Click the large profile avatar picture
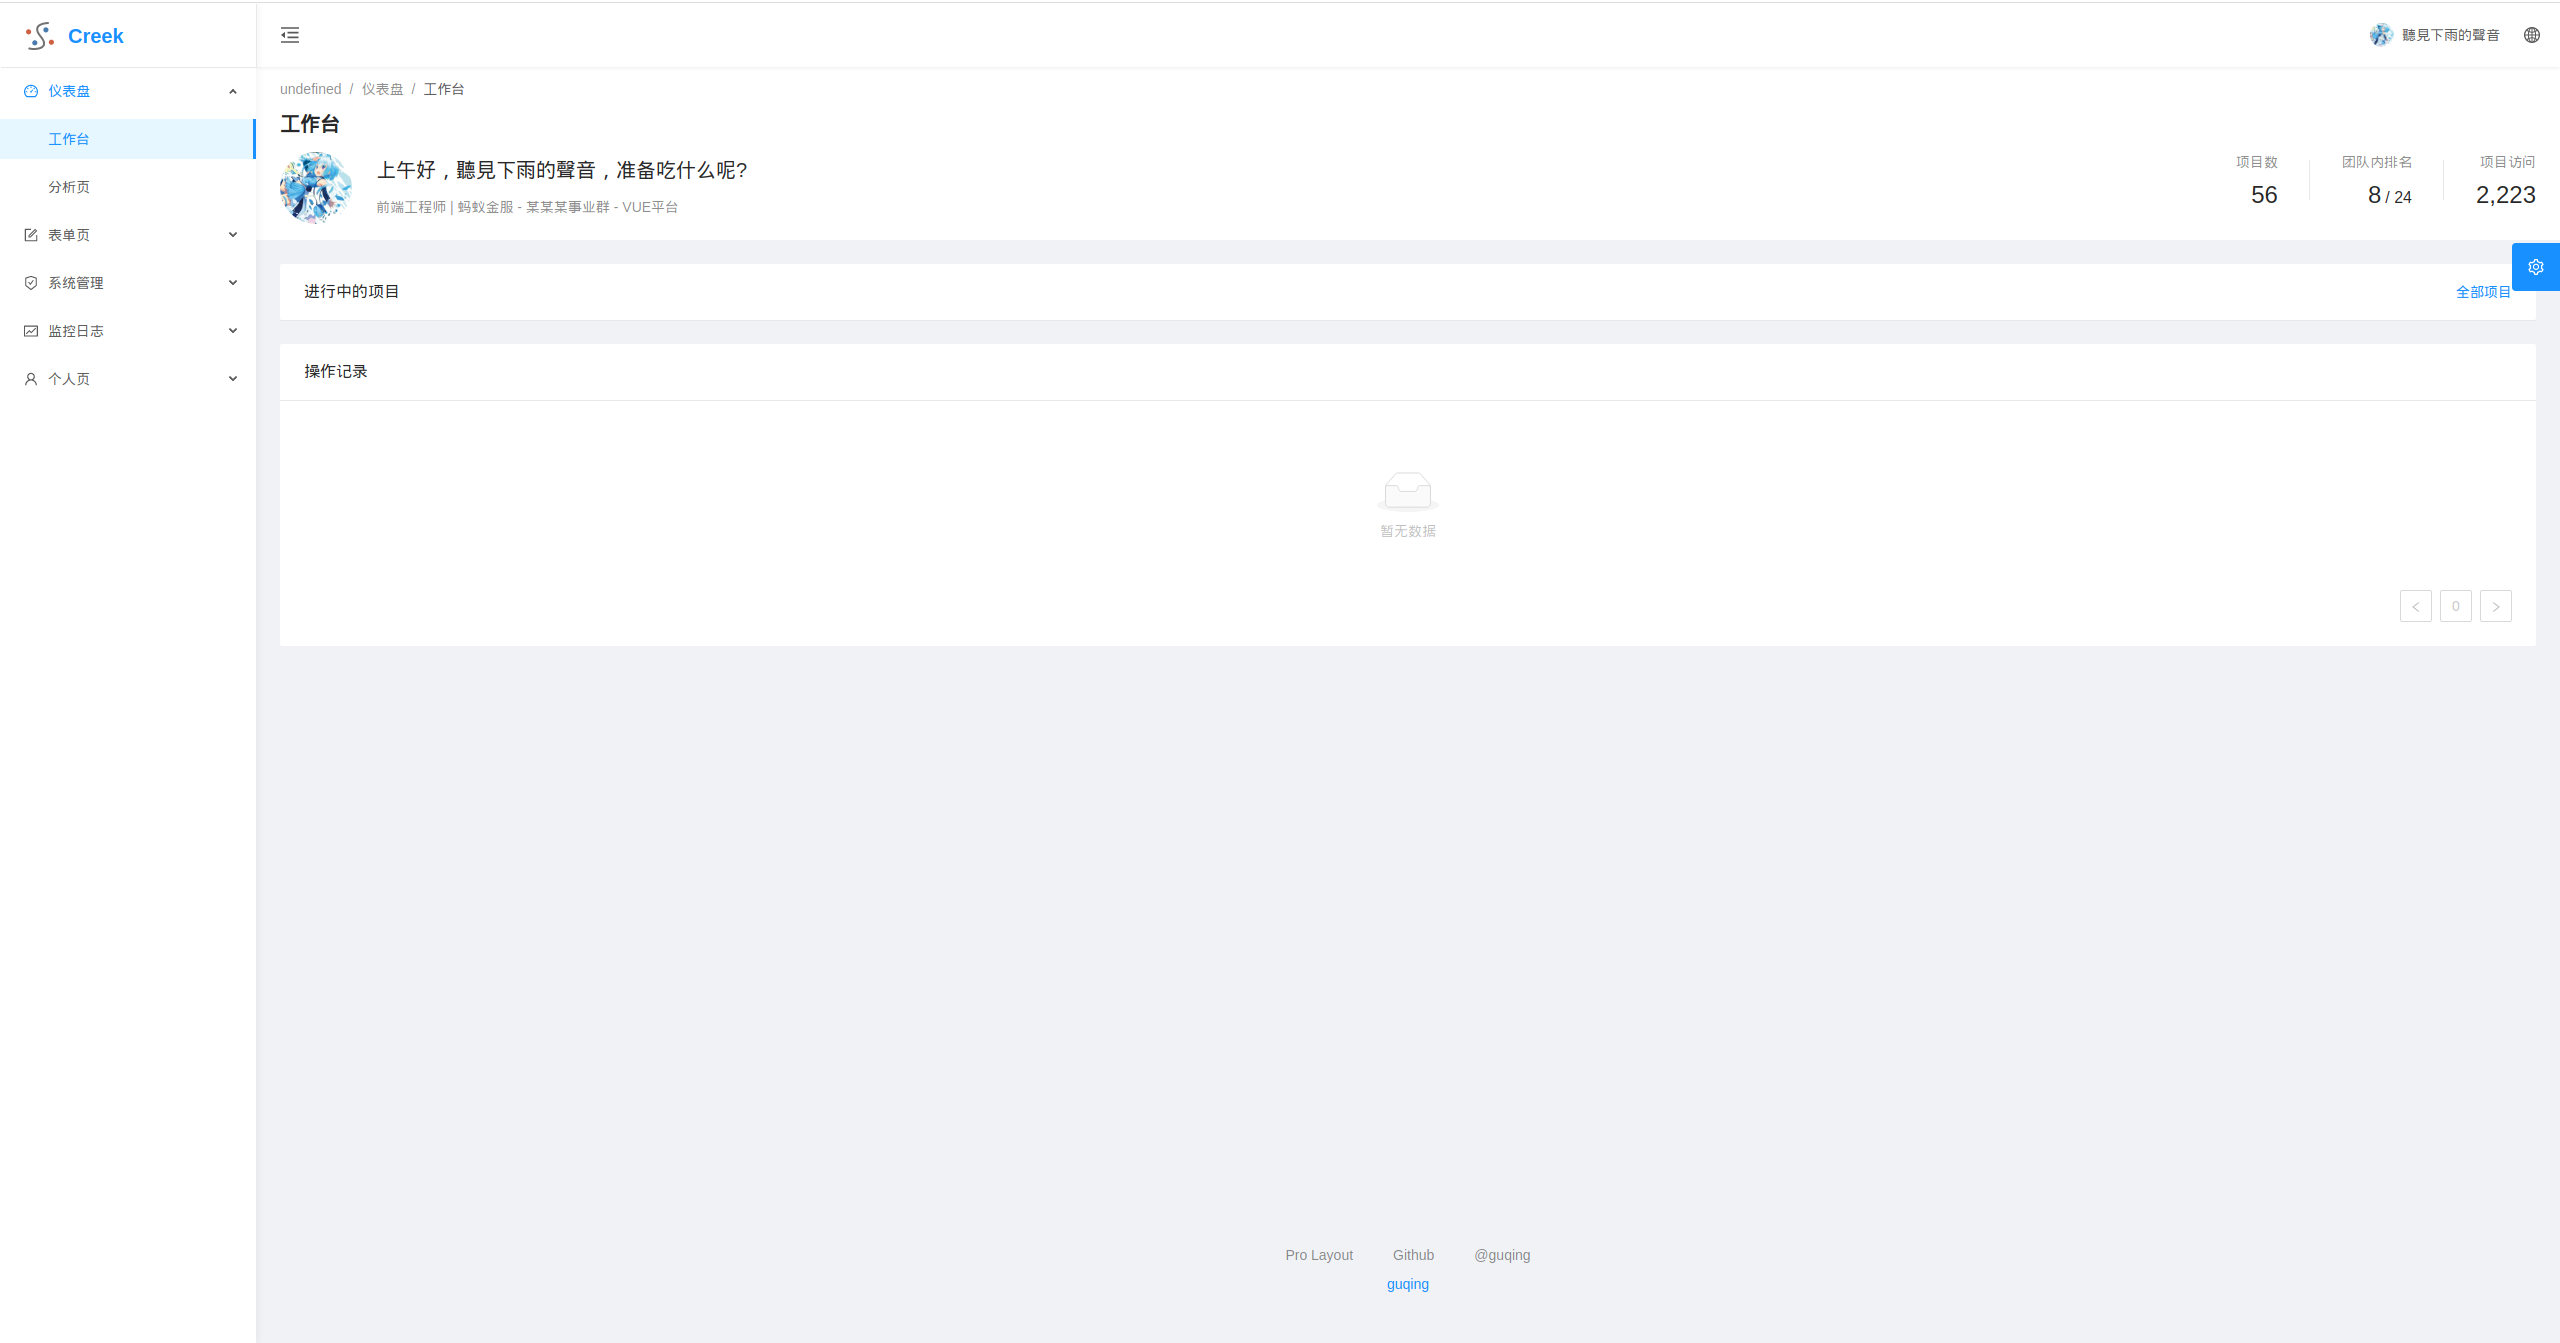 pyautogui.click(x=316, y=187)
